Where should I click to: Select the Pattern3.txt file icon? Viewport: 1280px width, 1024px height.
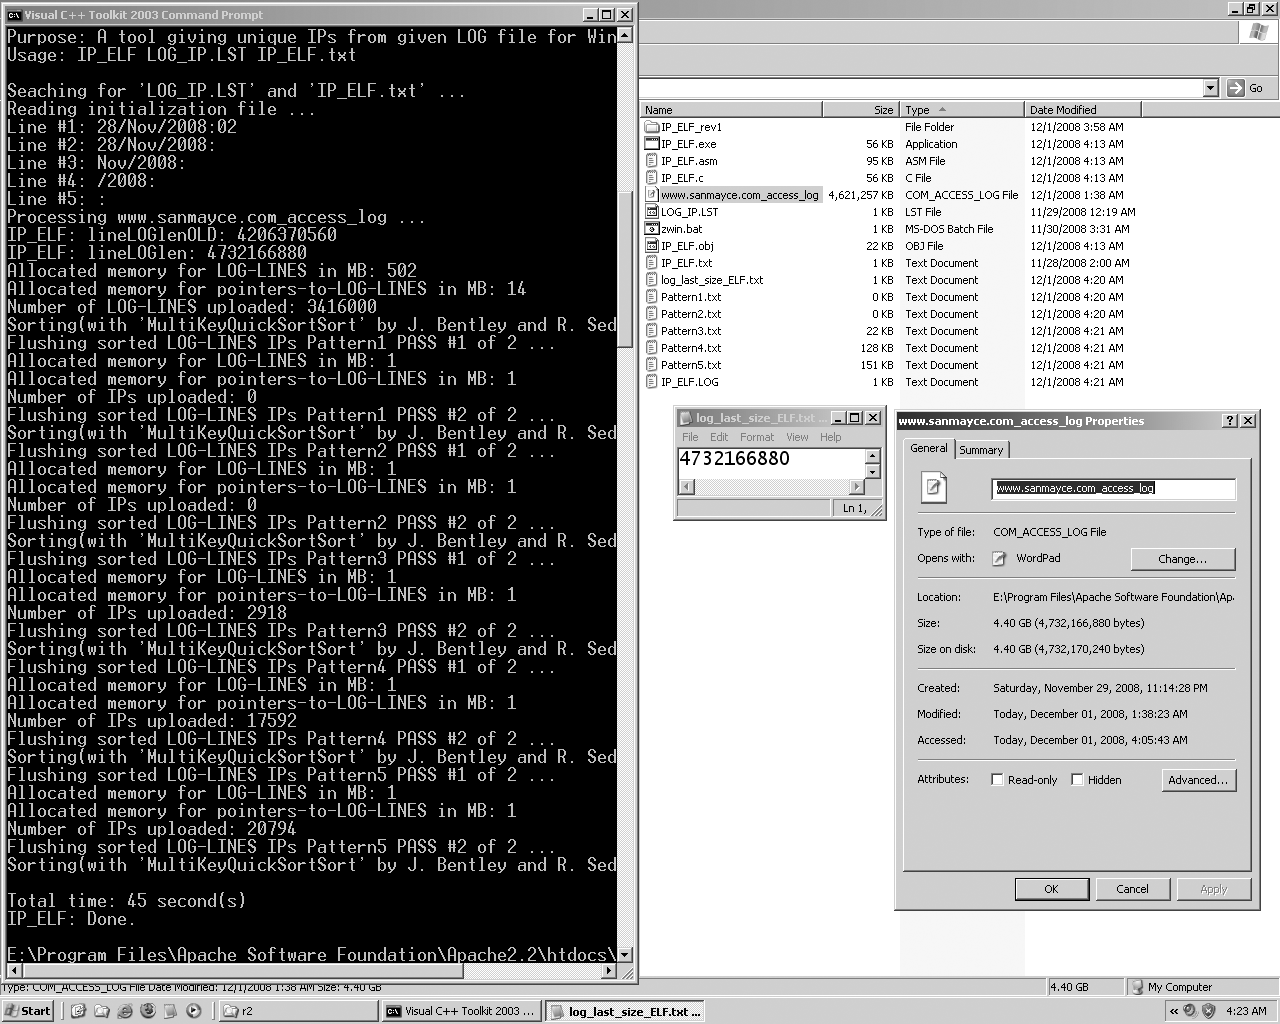(652, 331)
